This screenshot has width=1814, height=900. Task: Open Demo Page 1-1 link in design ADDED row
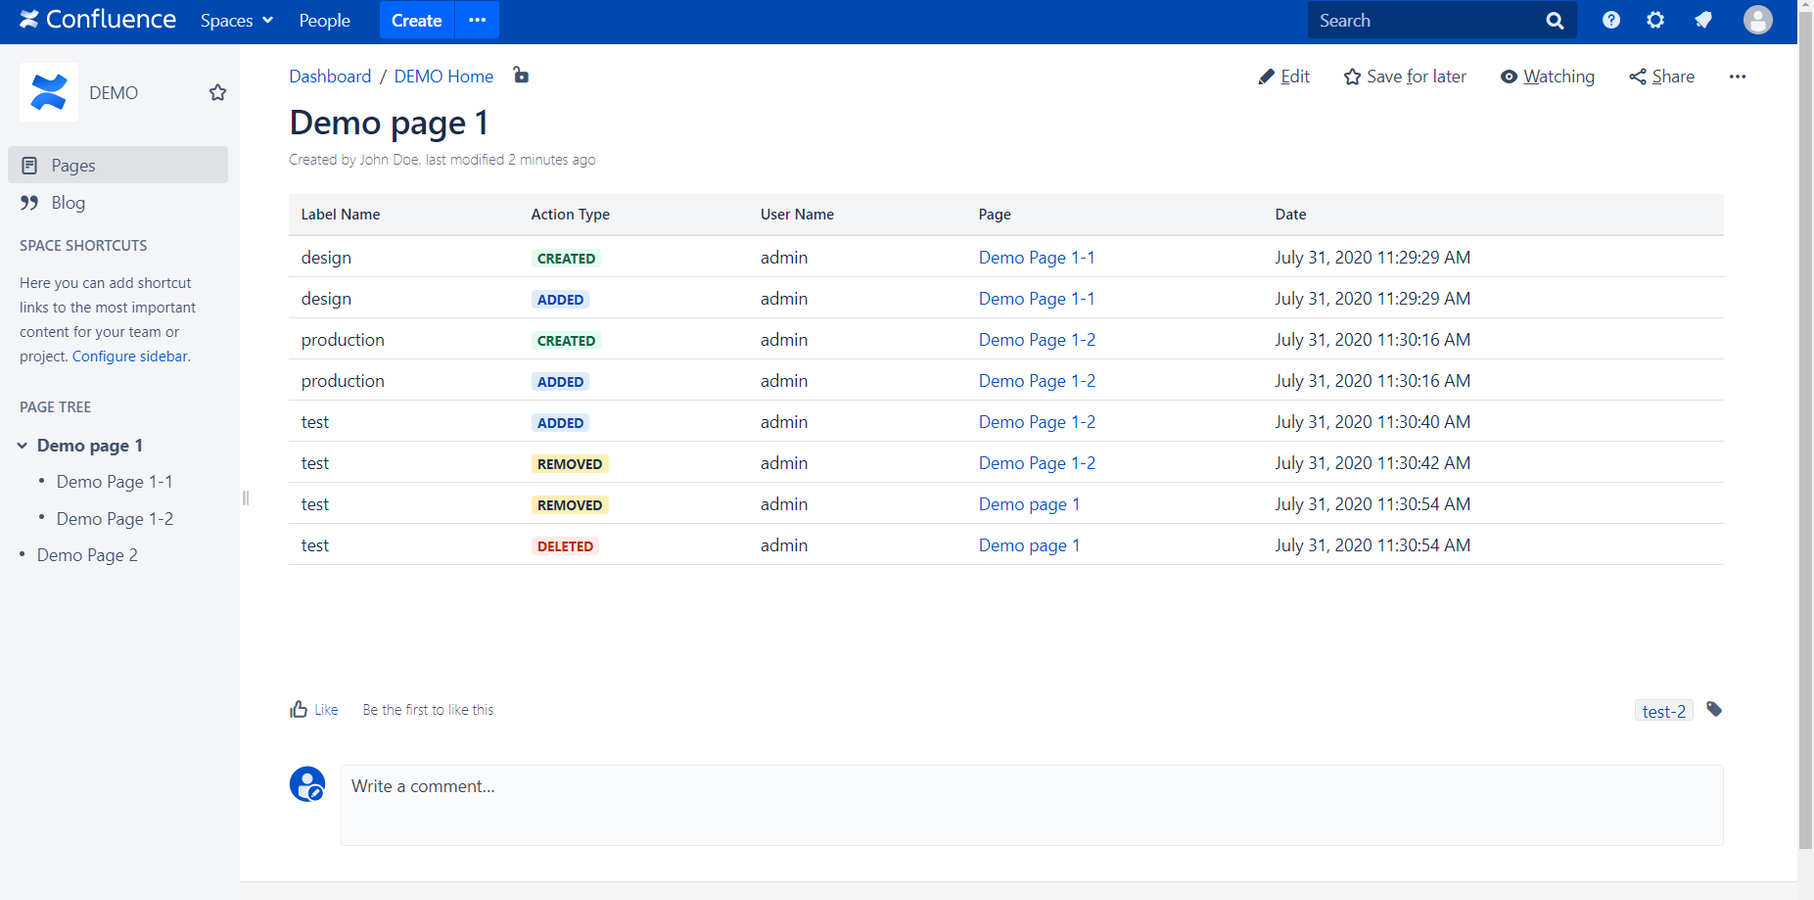[1037, 299]
